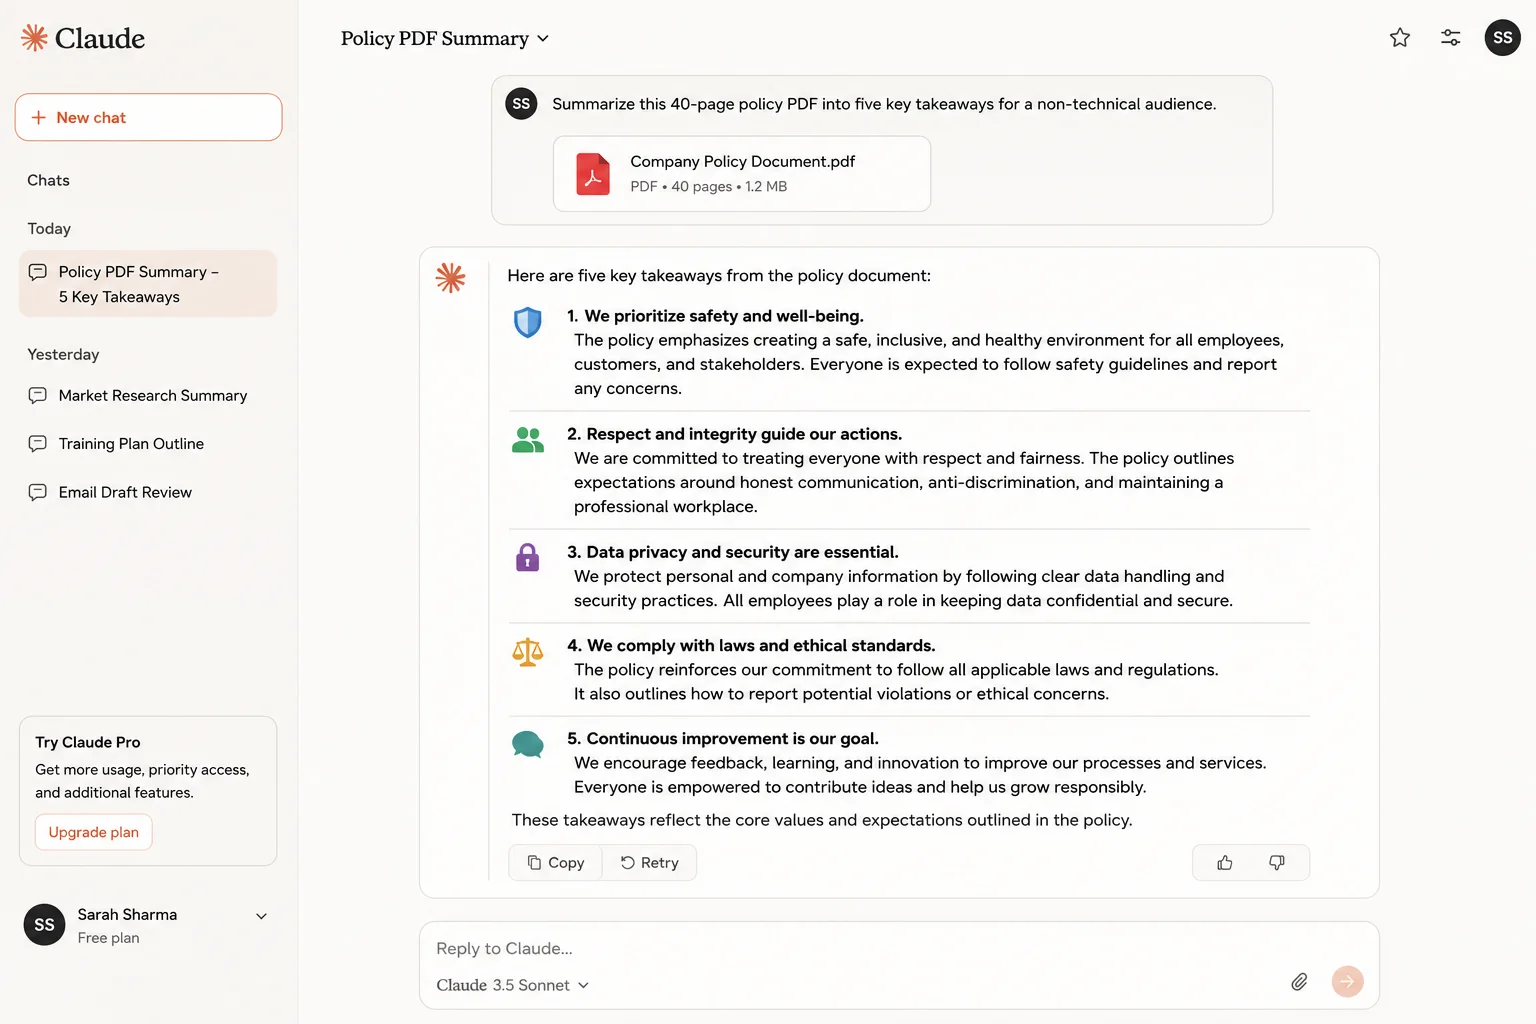The height and width of the screenshot is (1024, 1536).
Task: Click the SS profile avatar top right
Action: click(1502, 38)
